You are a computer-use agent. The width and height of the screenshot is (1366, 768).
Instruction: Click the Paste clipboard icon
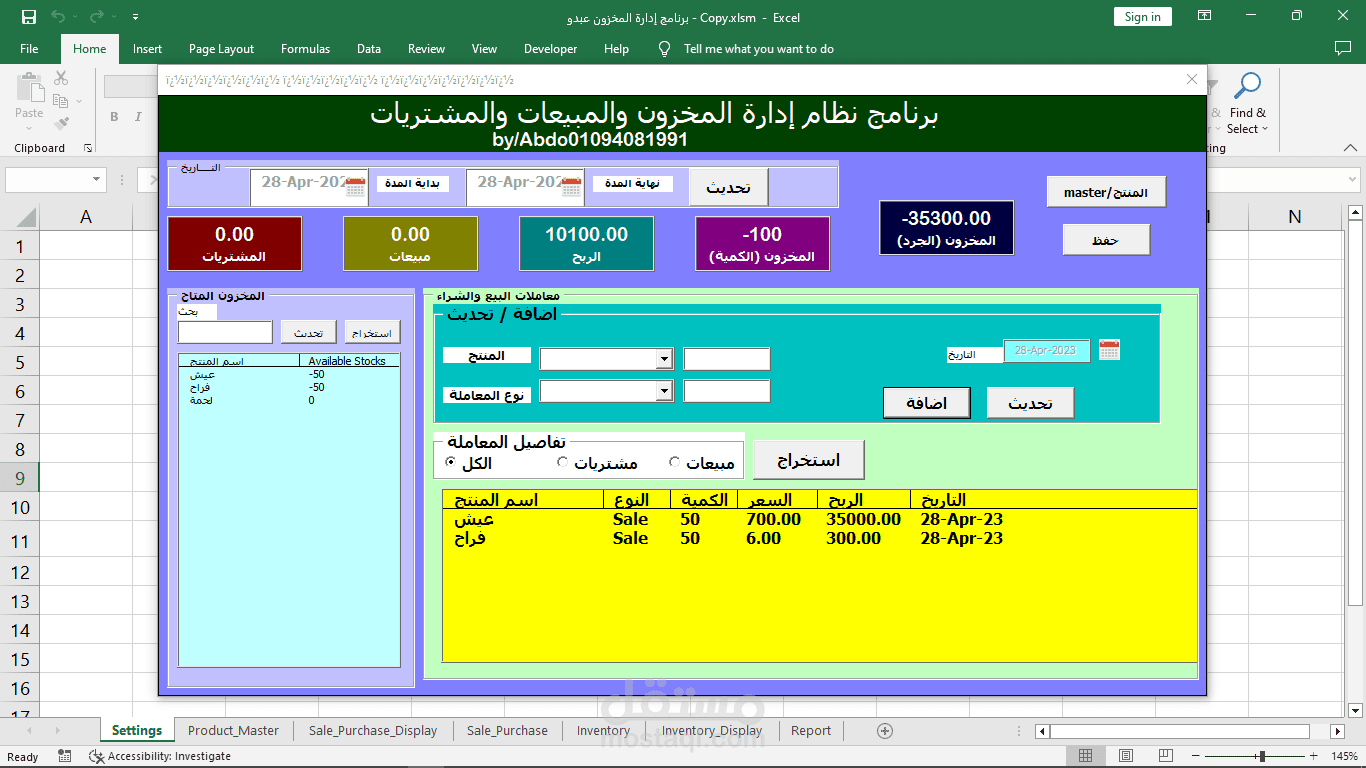(x=29, y=88)
